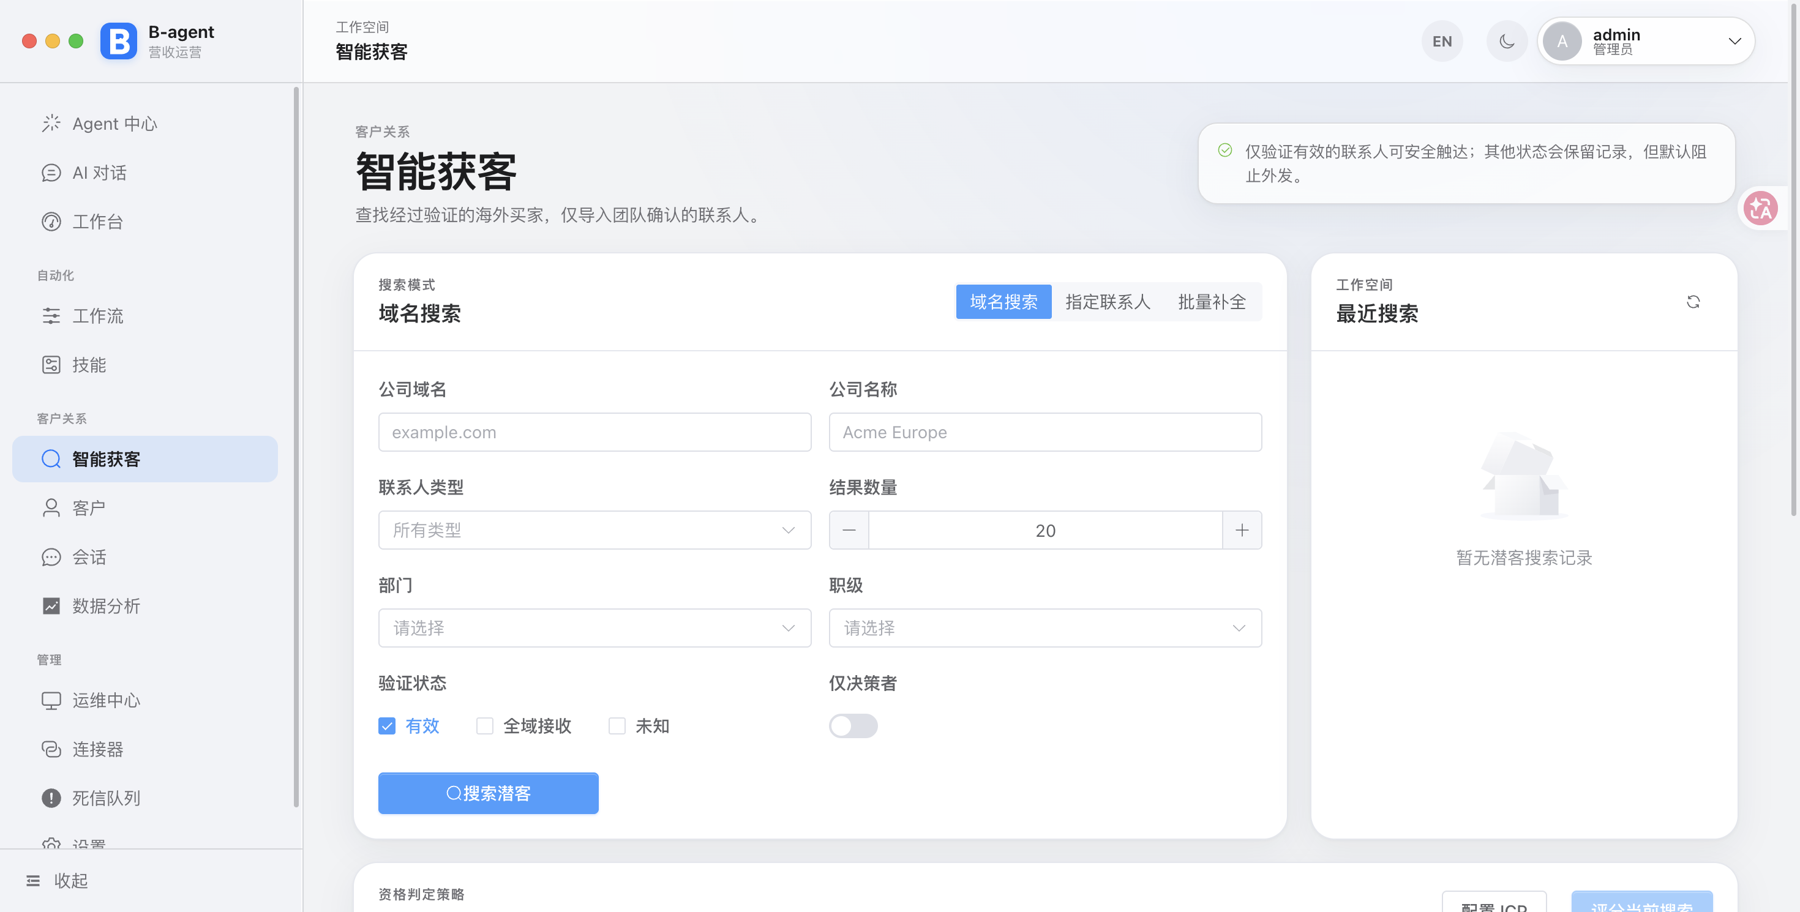The height and width of the screenshot is (912, 1800).
Task: Open 运维中心 operations center
Action: (145, 700)
